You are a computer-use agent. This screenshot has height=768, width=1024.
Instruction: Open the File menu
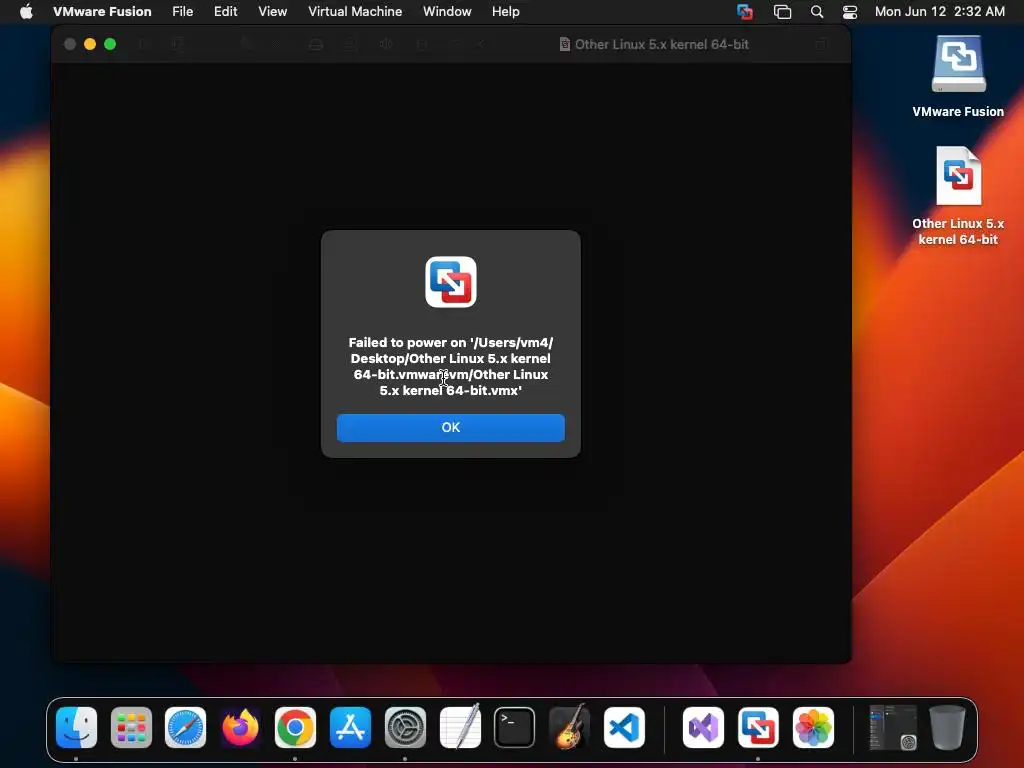pyautogui.click(x=182, y=12)
